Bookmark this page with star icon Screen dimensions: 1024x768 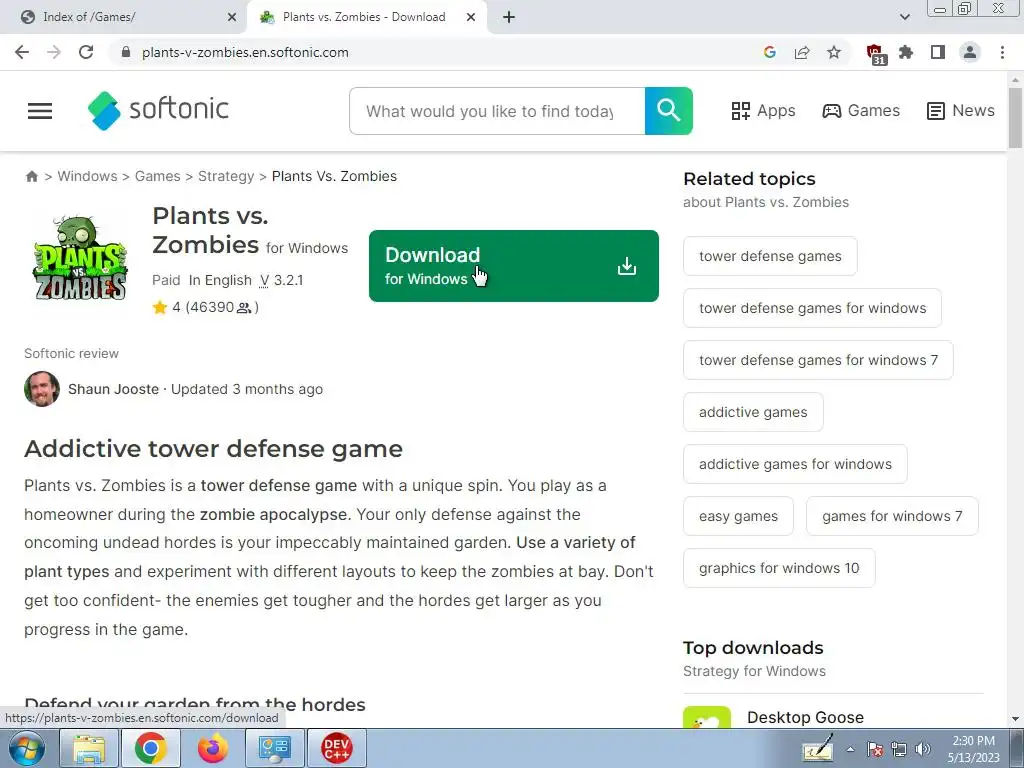point(834,52)
